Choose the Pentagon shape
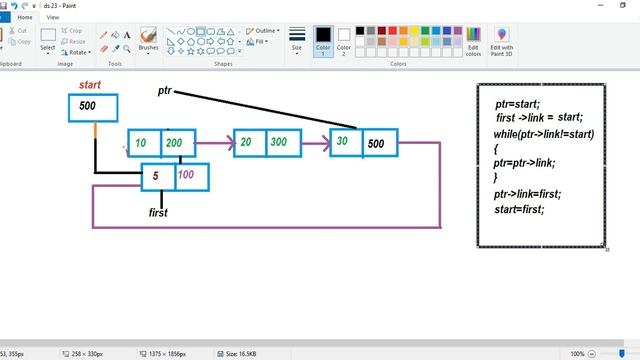 (x=191, y=41)
